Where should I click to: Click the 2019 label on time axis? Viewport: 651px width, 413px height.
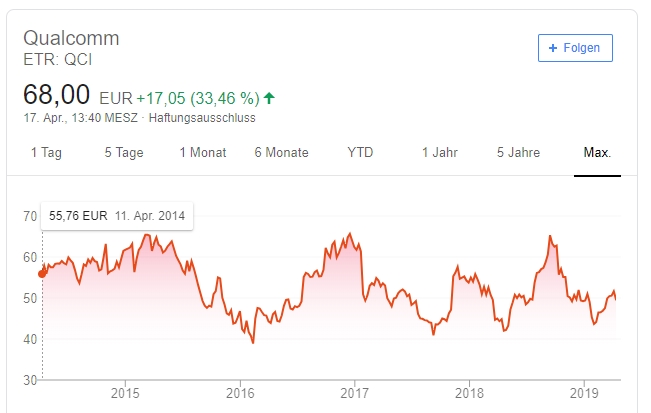tap(584, 393)
